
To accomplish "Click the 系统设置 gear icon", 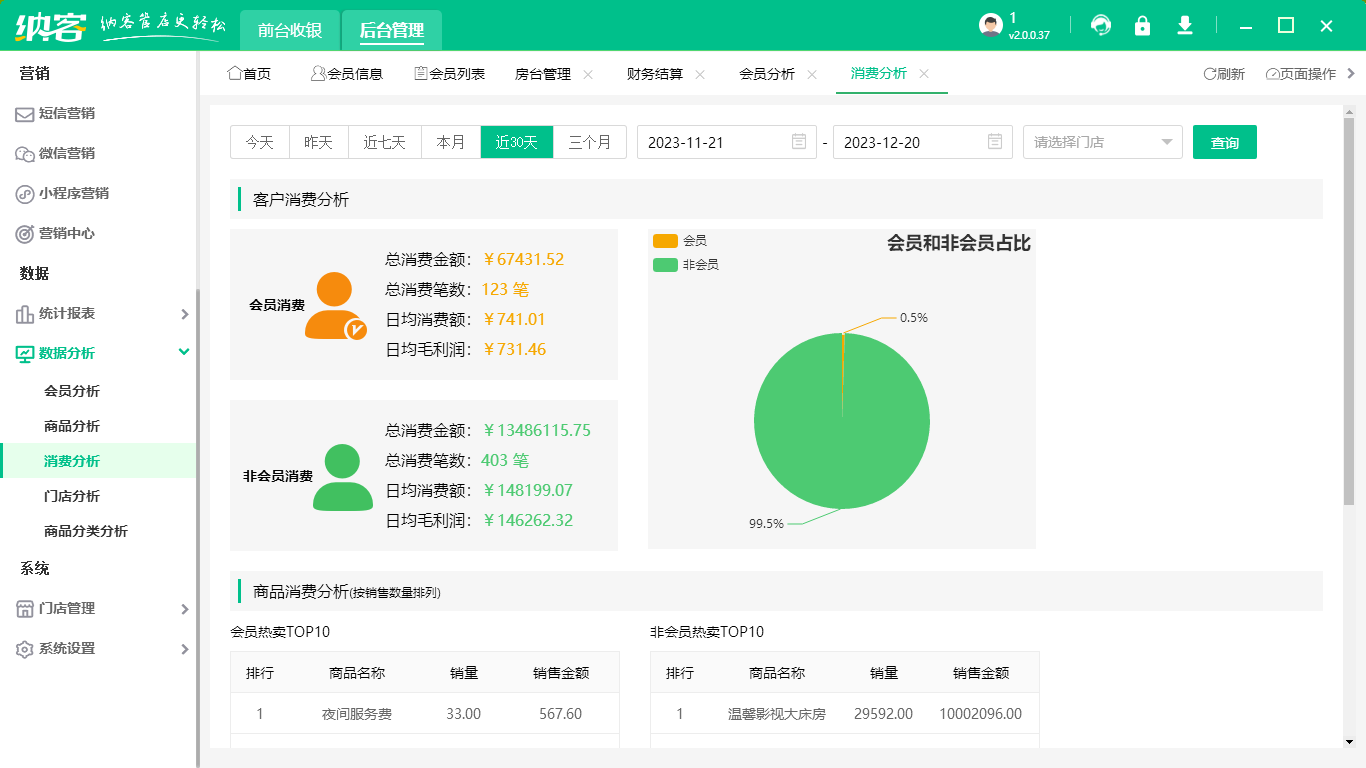I will point(25,649).
